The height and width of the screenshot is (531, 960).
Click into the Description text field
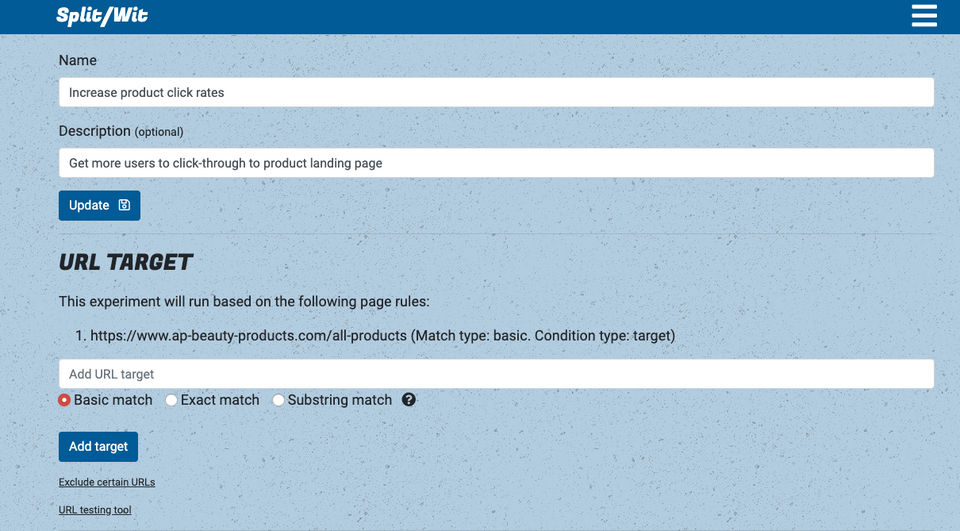(496, 163)
